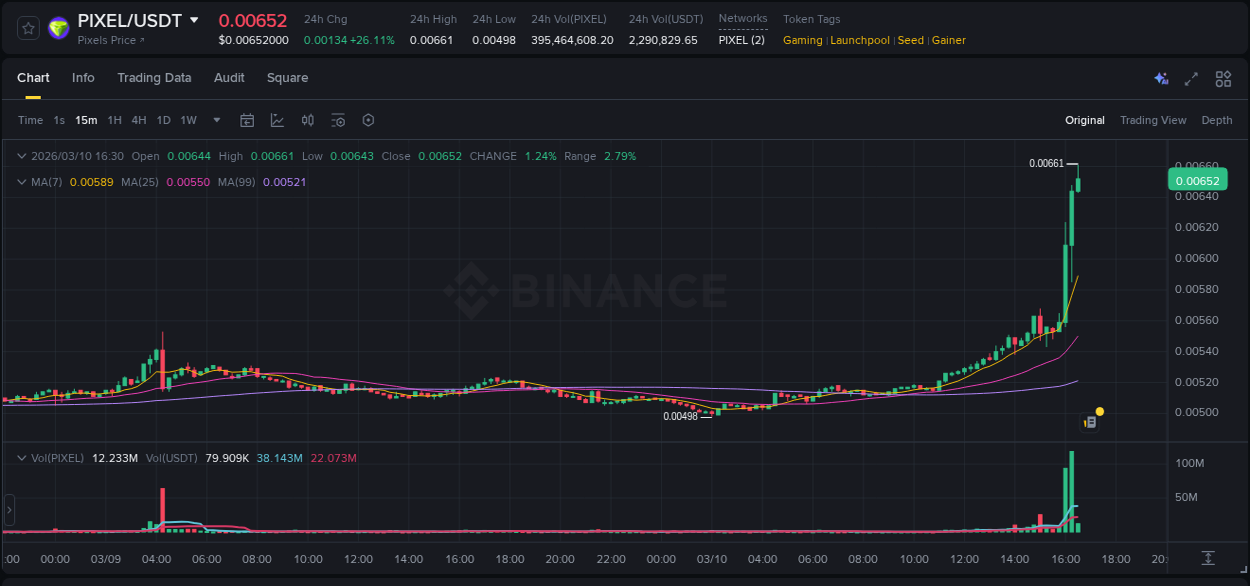Screen dimensions: 1250x586
Task: Select the chart style icon
Action: (277, 119)
